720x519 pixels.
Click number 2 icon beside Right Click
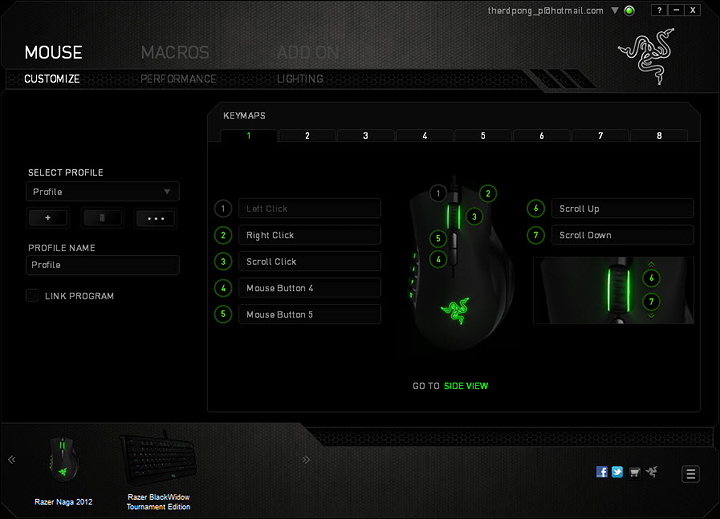coord(223,235)
